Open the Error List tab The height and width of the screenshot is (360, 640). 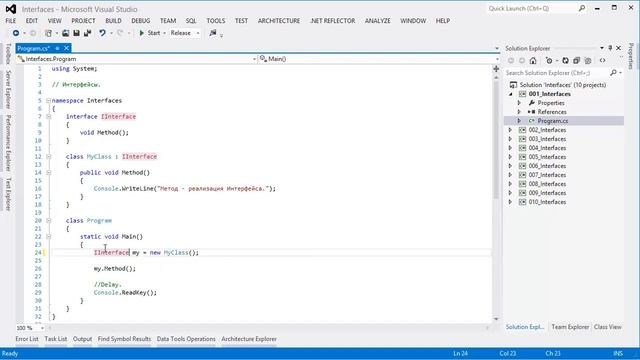click(x=27, y=339)
